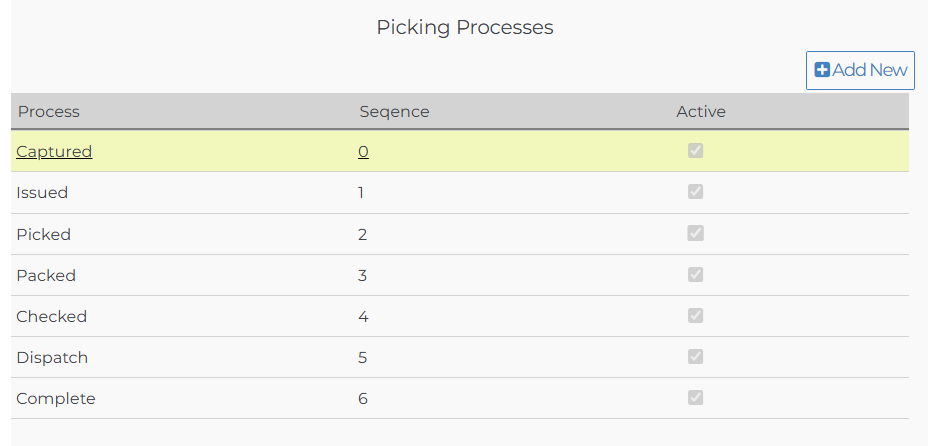
Task: Click the Seqence column header
Action: 394,111
